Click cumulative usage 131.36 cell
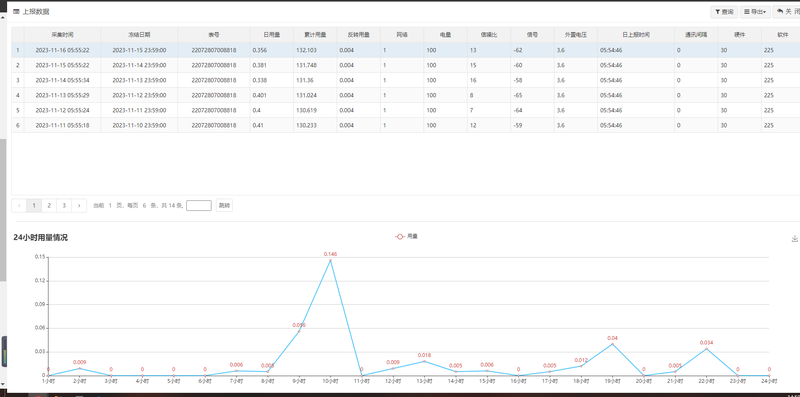 point(315,80)
